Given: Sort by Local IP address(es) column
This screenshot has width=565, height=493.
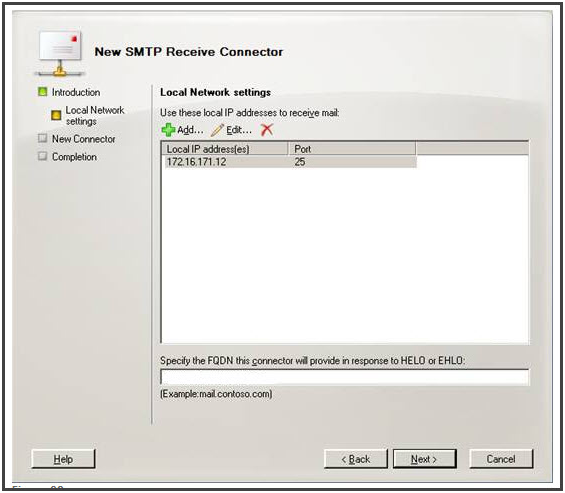Looking at the screenshot, I should coord(225,149).
